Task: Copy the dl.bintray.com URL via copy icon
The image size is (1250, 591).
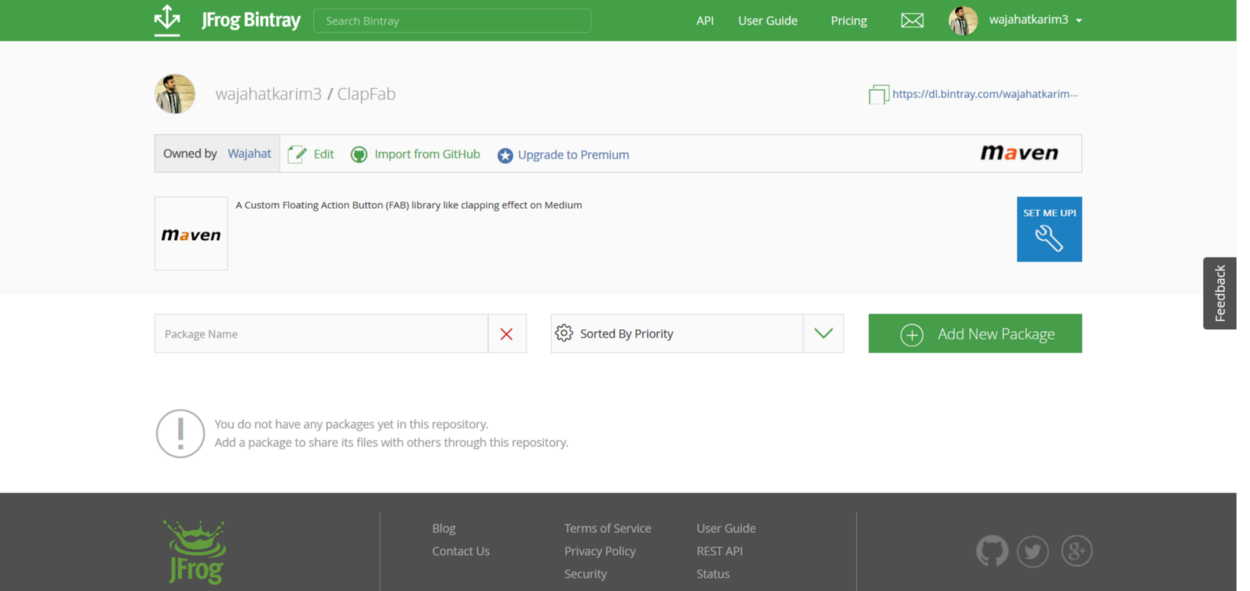Action: (x=878, y=94)
